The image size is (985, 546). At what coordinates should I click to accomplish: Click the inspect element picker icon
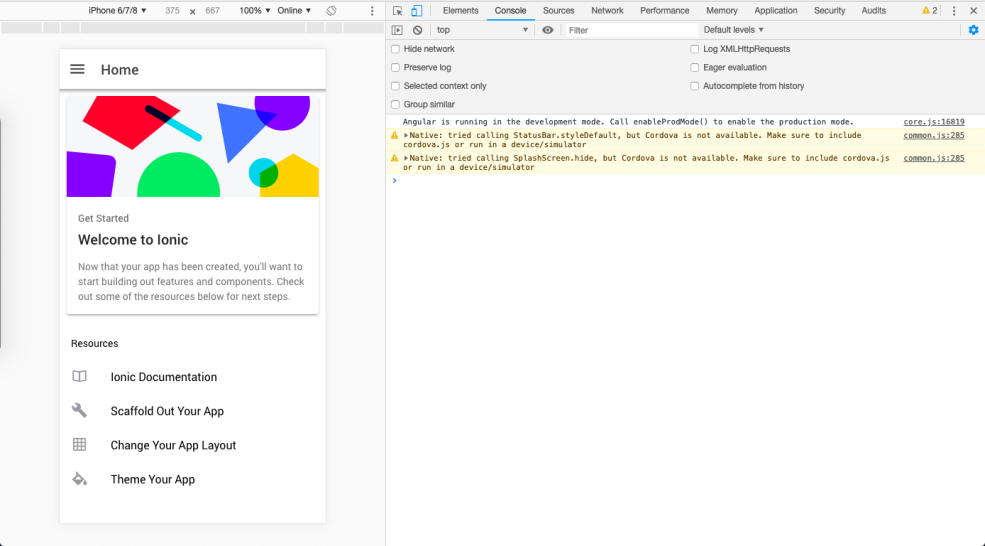pos(397,11)
